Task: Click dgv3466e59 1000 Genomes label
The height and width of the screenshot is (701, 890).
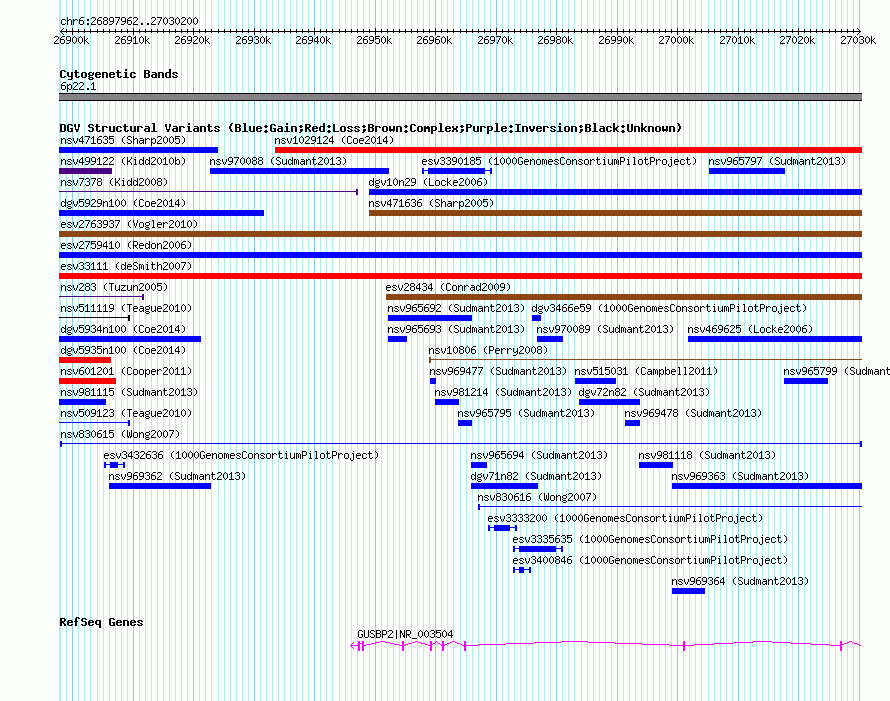Action: [x=669, y=308]
